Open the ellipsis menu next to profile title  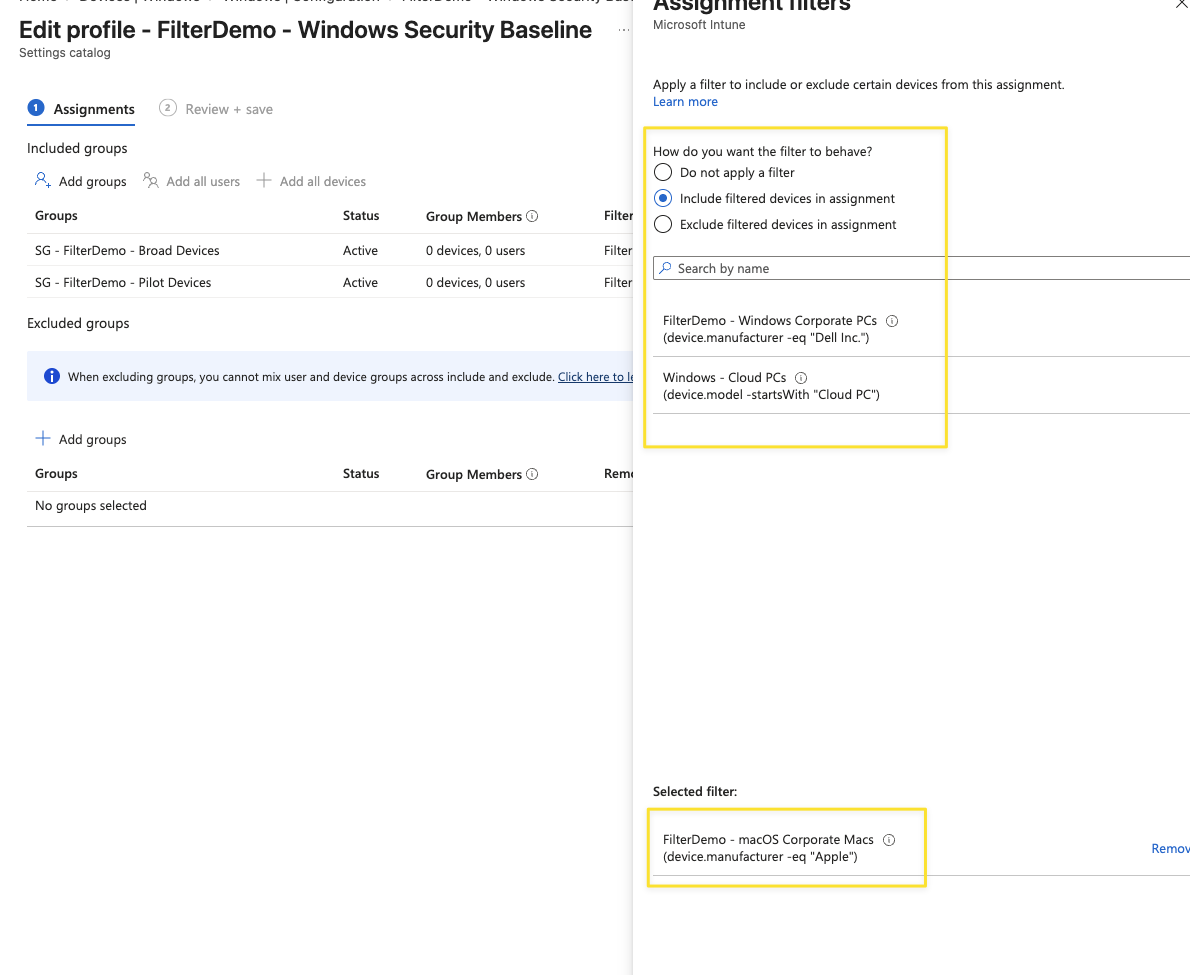[624, 30]
